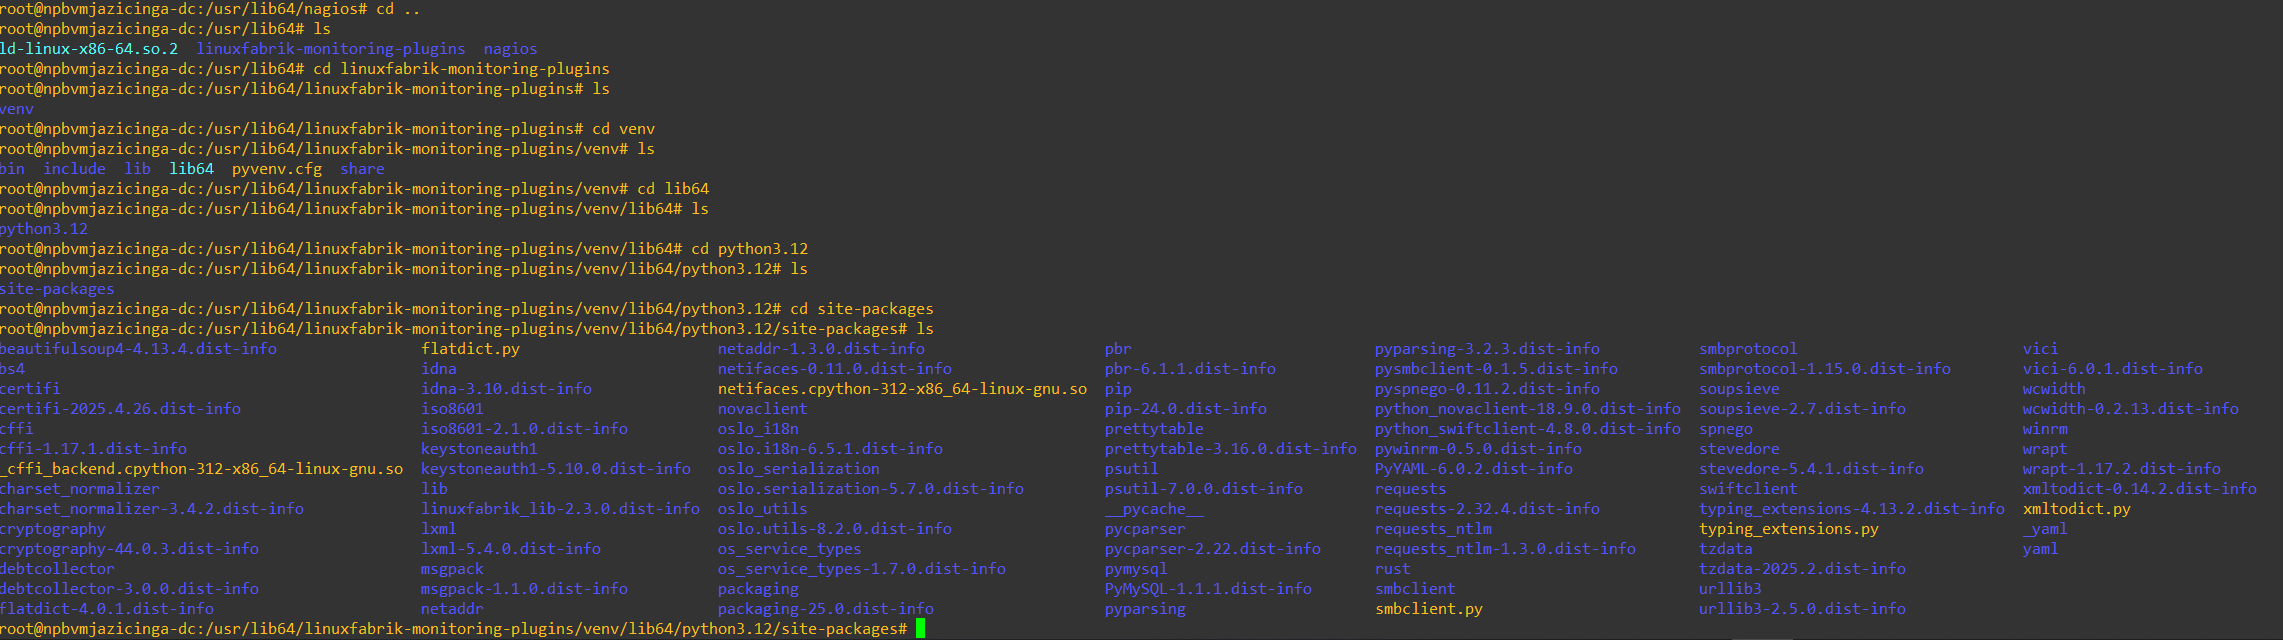Select the __pycache__ directory name
The width and height of the screenshot is (2283, 640).
[1154, 509]
